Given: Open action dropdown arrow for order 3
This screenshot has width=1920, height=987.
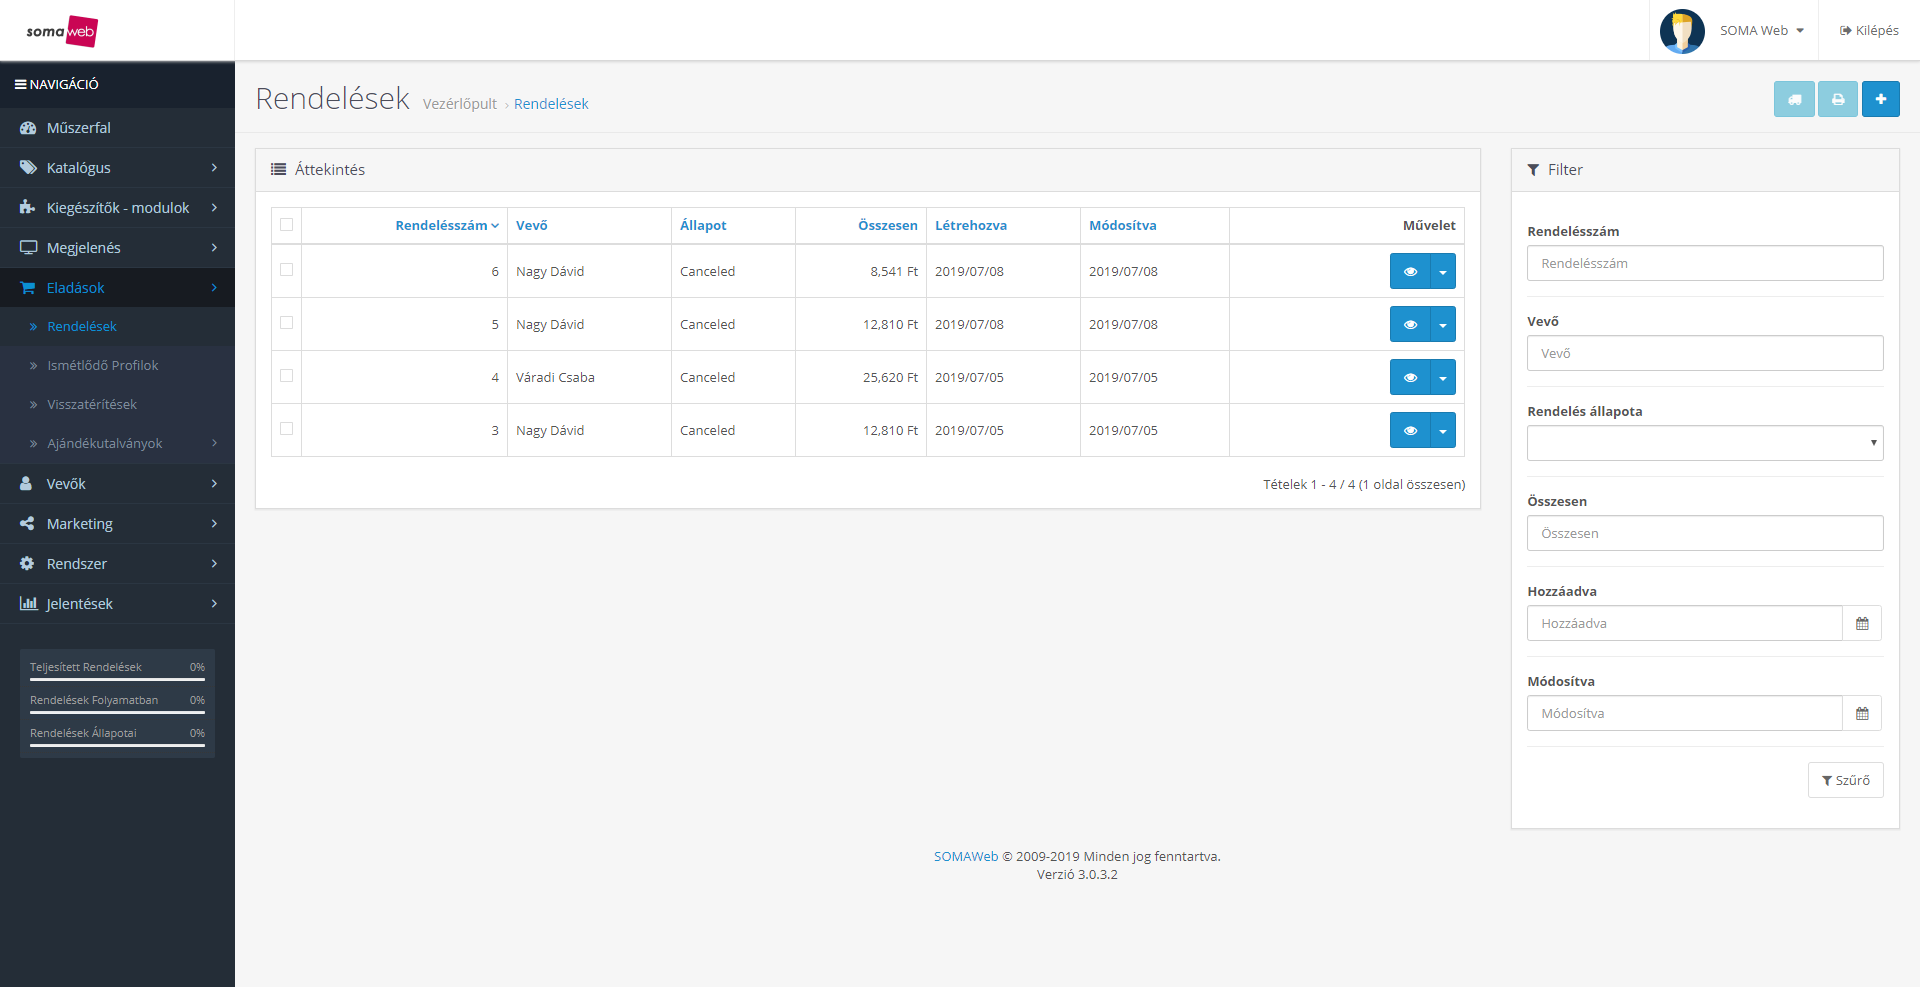Looking at the screenshot, I should click(x=1443, y=430).
